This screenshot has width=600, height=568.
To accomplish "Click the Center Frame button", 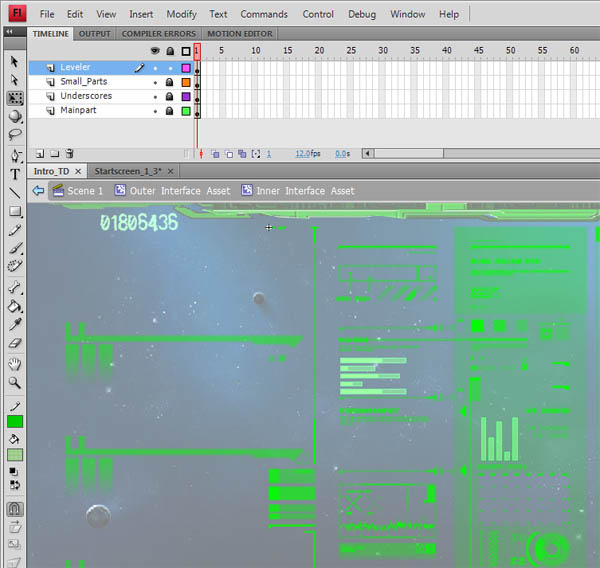I will click(201, 154).
